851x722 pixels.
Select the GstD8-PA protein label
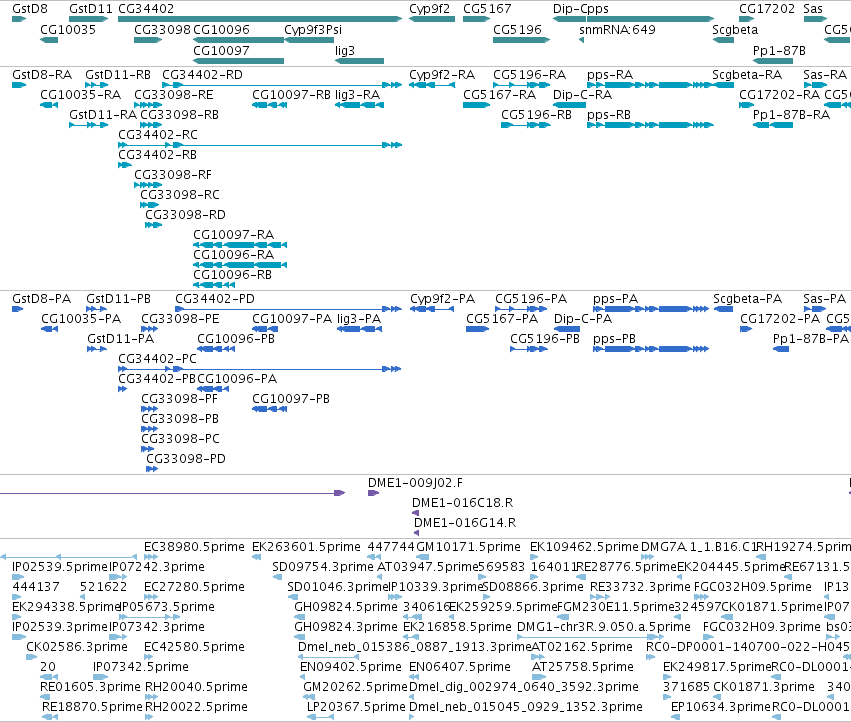pyautogui.click(x=41, y=299)
